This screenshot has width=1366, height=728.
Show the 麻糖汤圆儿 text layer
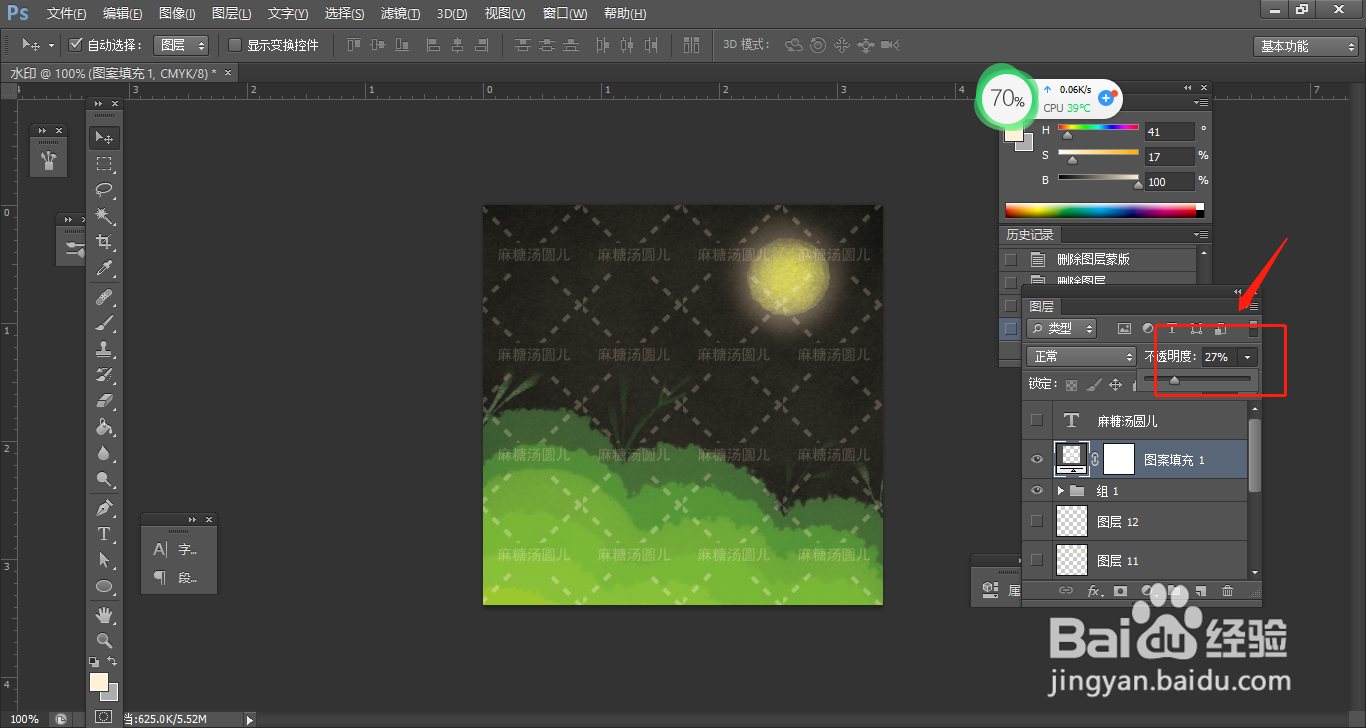(x=1037, y=420)
